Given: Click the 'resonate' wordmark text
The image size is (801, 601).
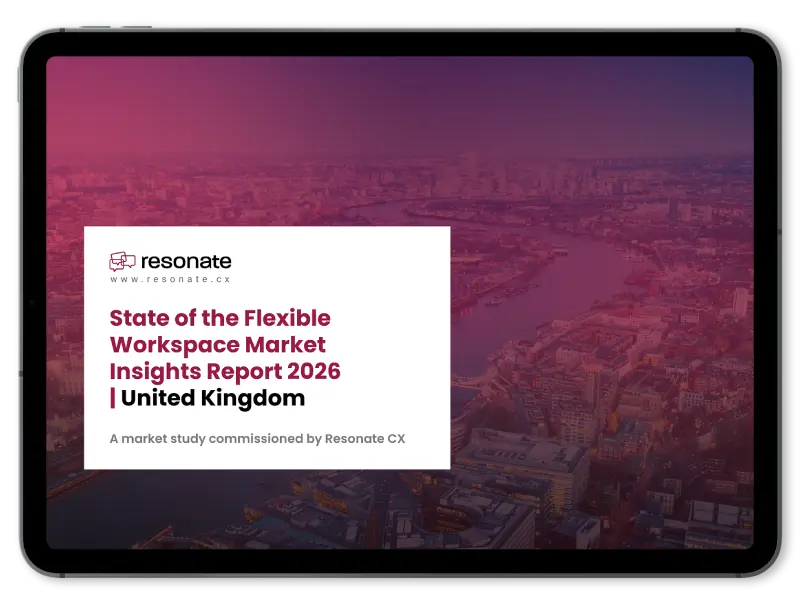Looking at the screenshot, I should 186,261.
